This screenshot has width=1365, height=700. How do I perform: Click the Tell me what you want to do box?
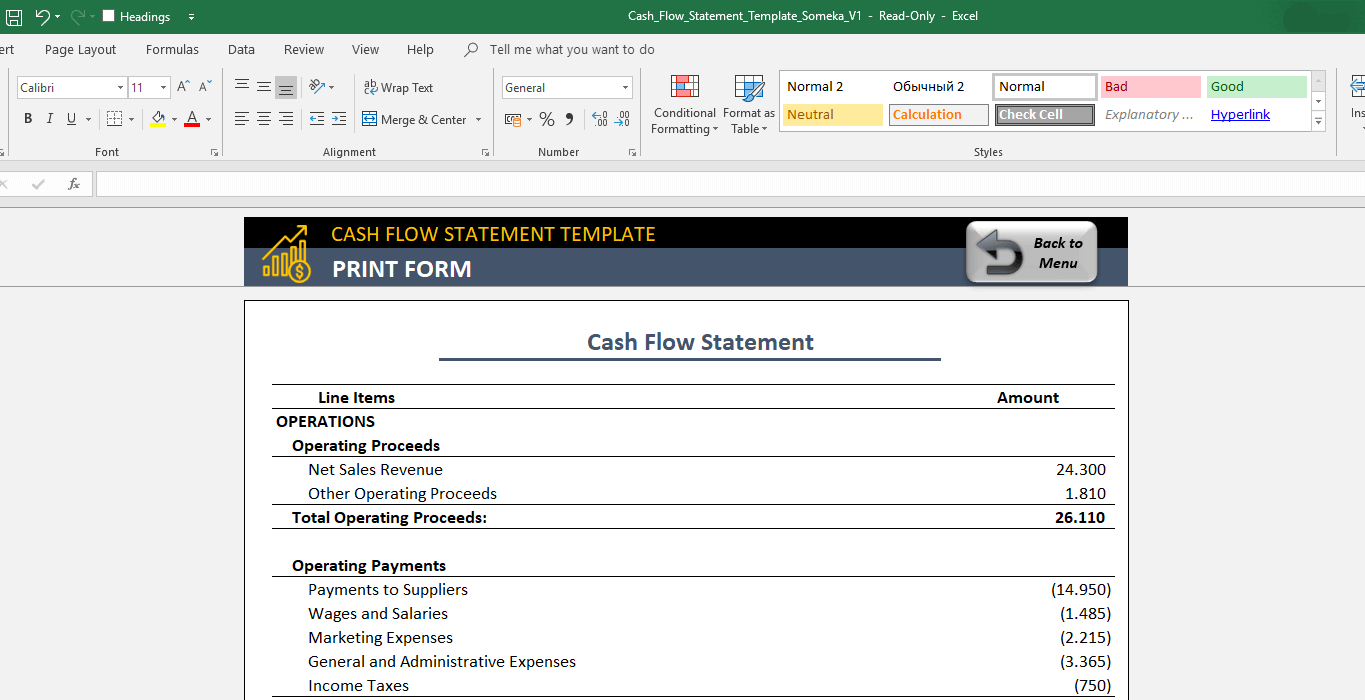point(572,49)
